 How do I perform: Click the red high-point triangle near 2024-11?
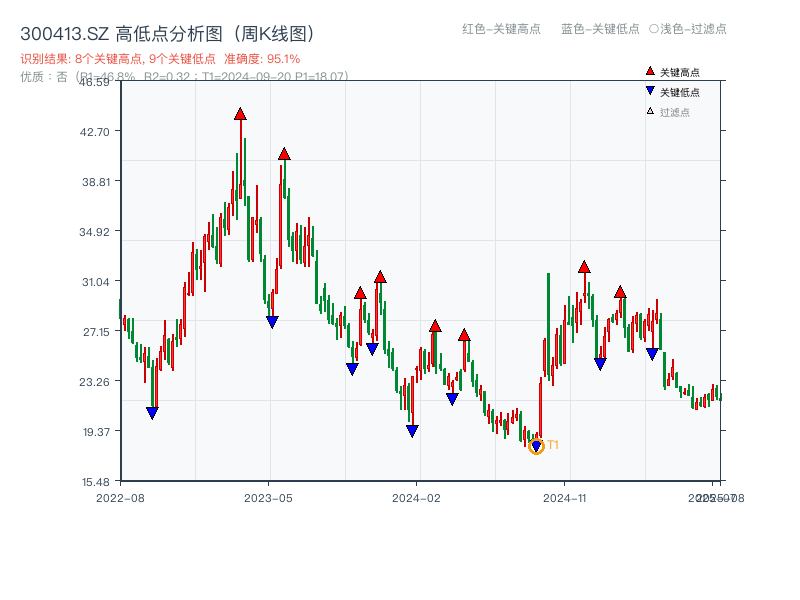(584, 266)
